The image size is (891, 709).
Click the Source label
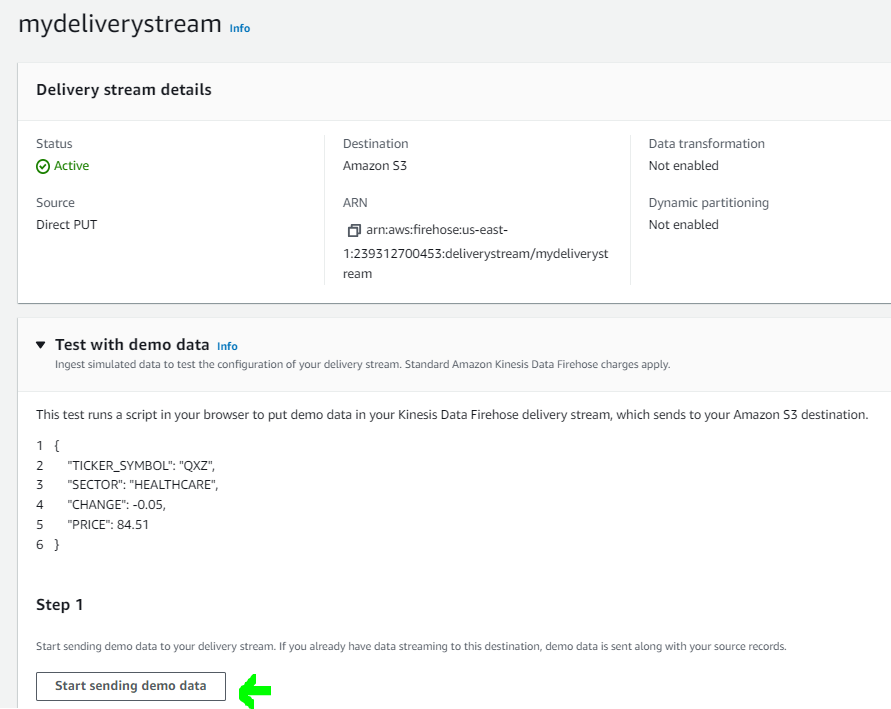click(55, 203)
